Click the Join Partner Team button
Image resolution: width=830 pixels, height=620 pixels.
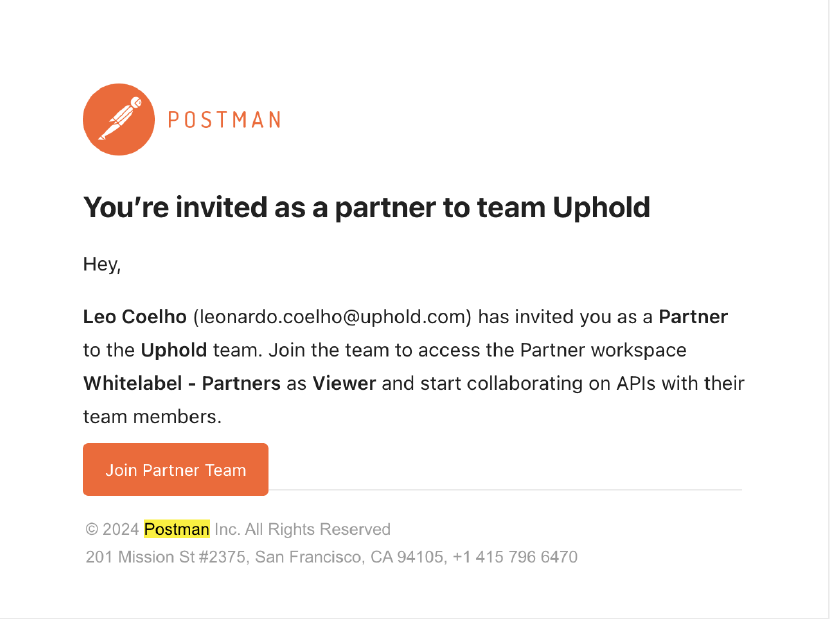pyautogui.click(x=176, y=470)
